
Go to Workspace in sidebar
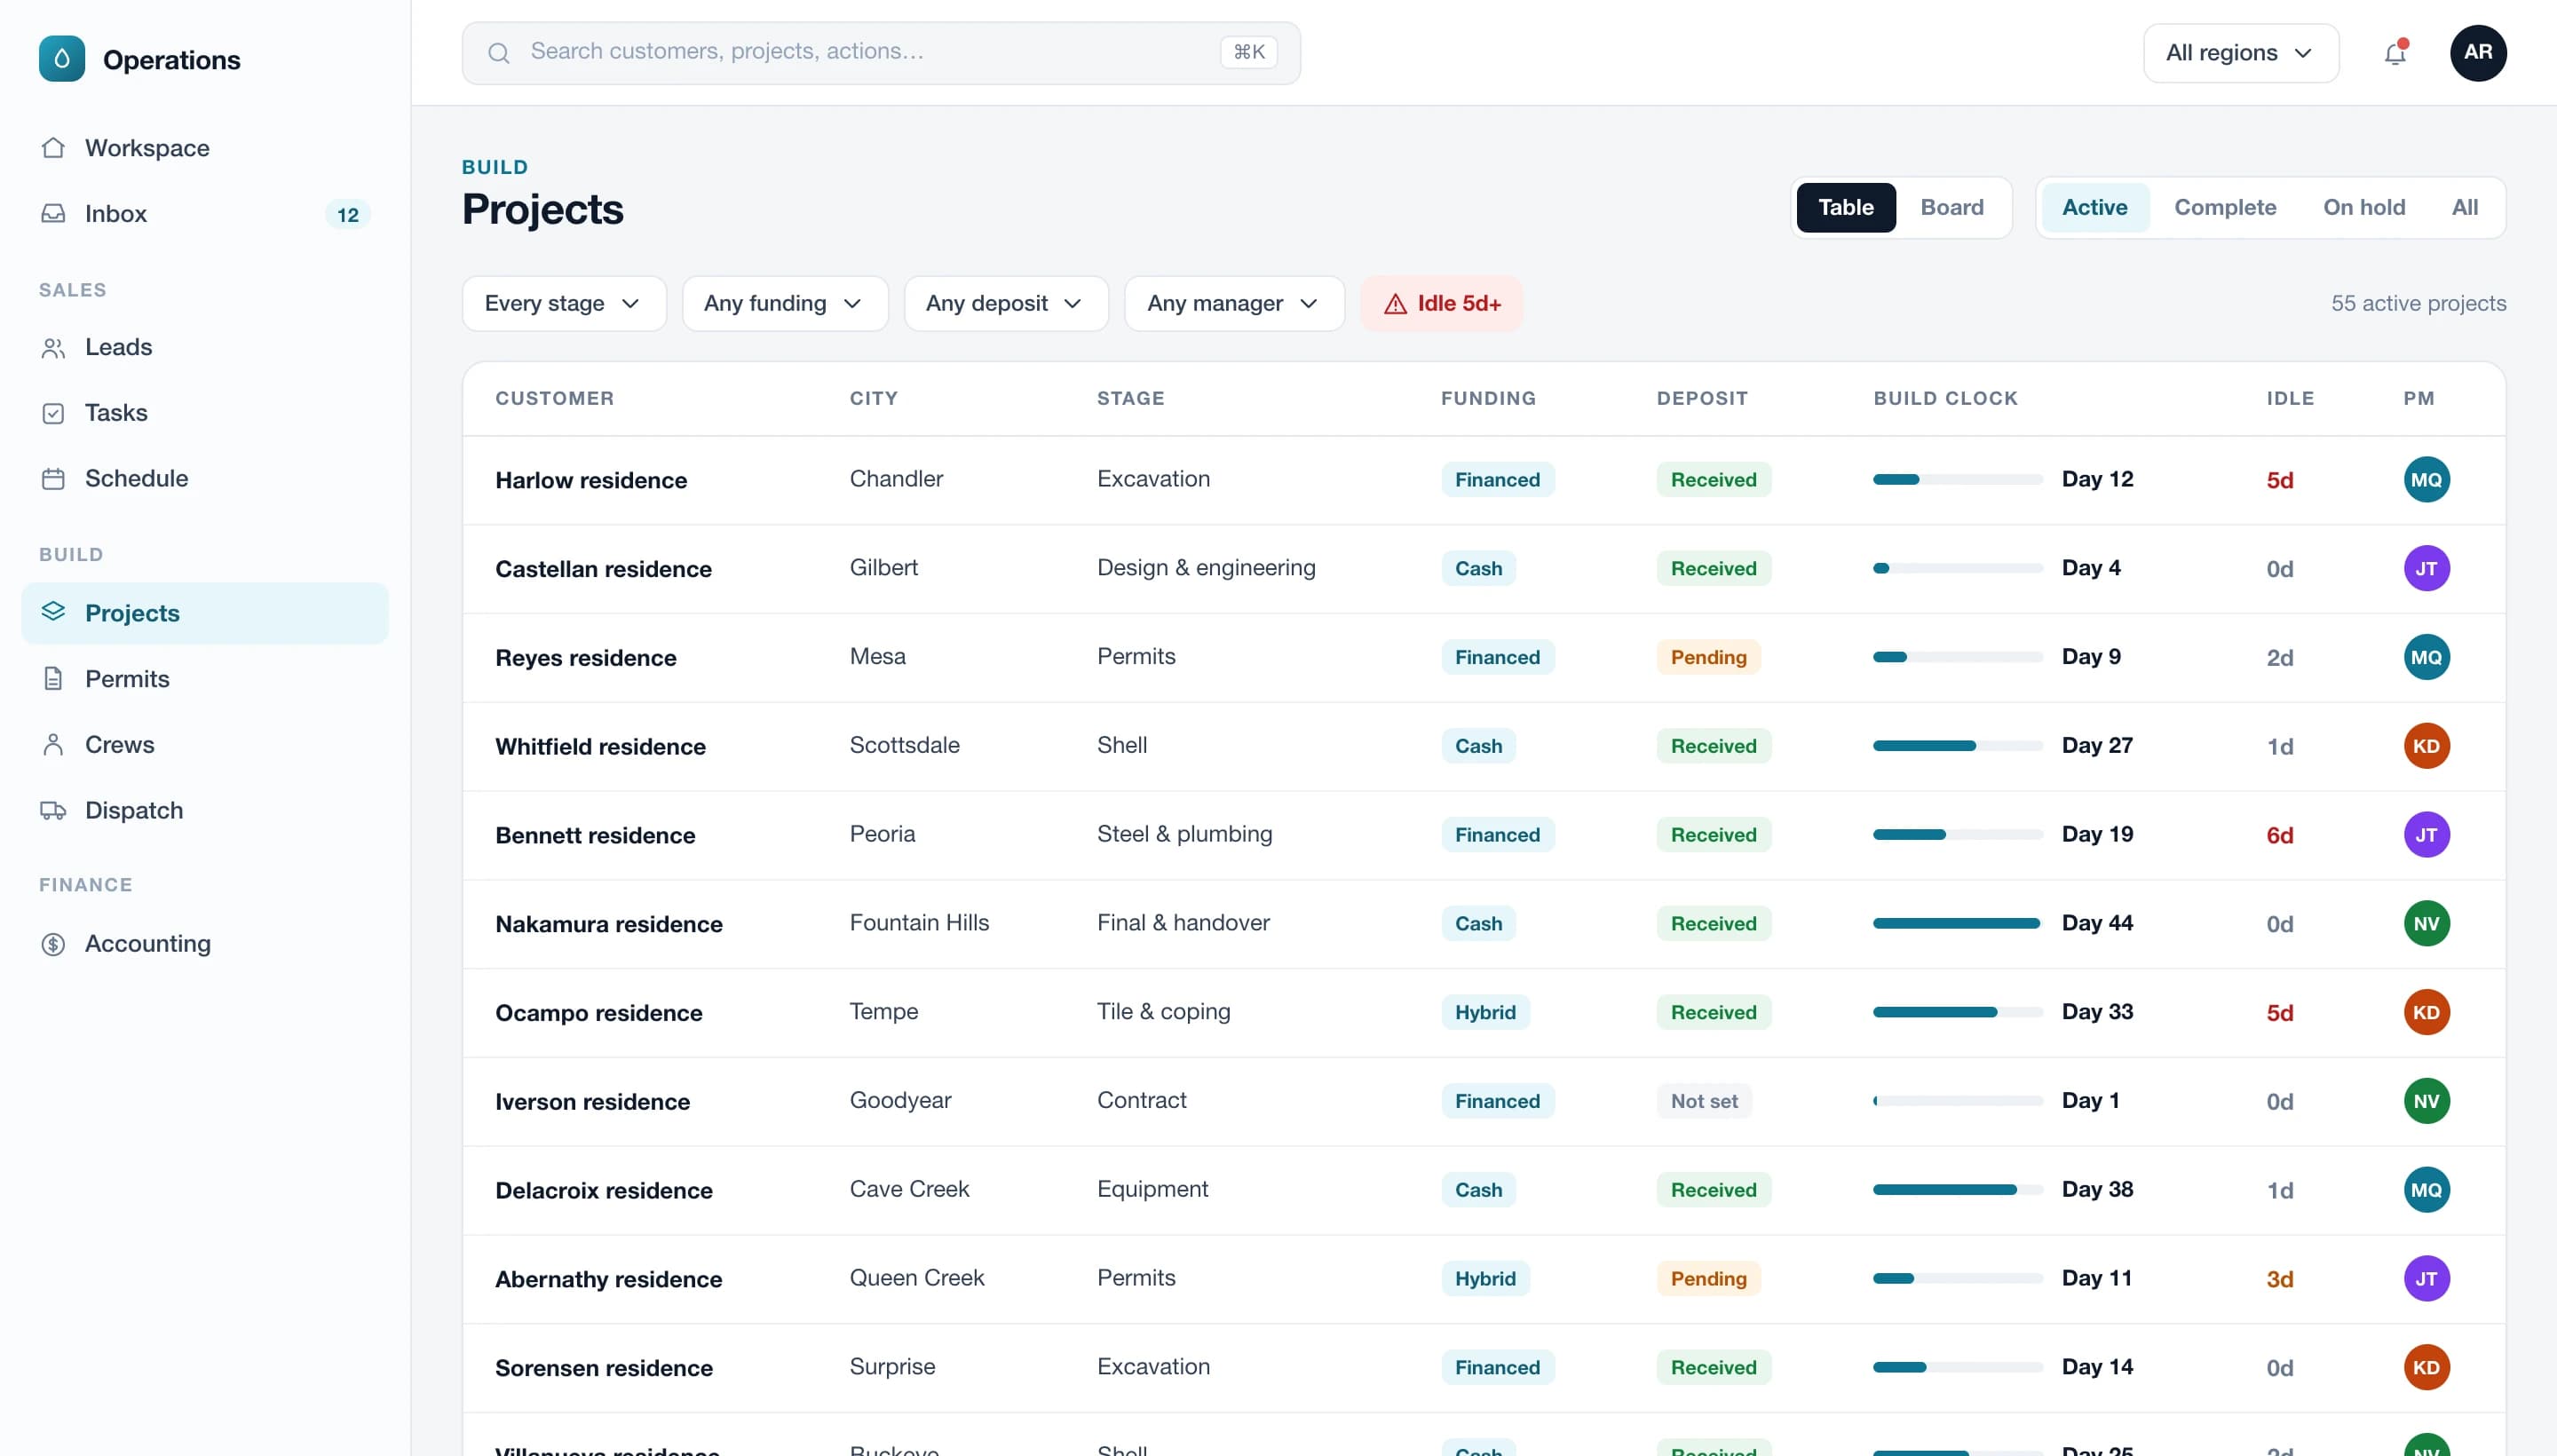pyautogui.click(x=204, y=148)
